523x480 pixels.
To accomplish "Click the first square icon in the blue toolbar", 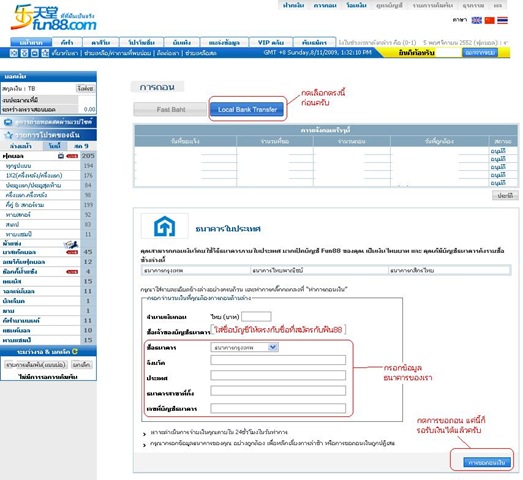I will [x=14, y=53].
